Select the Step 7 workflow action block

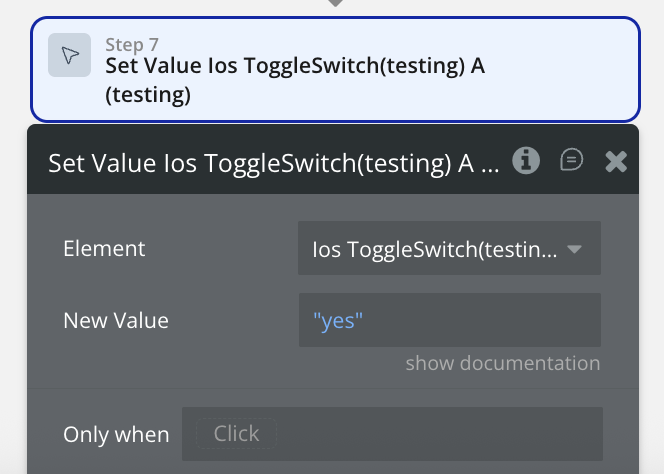[335, 69]
